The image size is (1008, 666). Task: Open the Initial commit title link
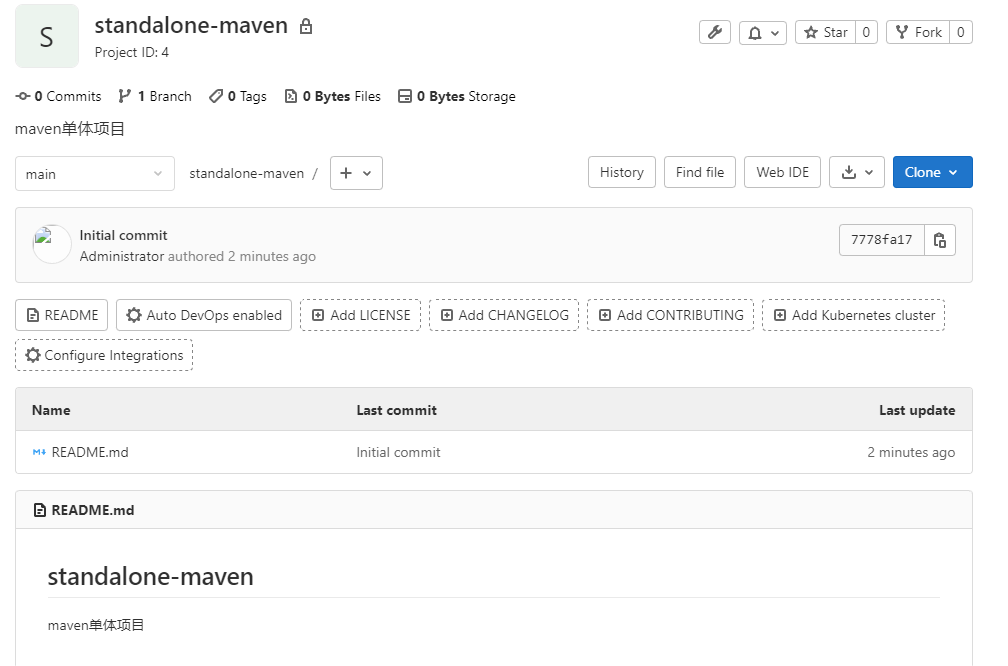coord(123,235)
